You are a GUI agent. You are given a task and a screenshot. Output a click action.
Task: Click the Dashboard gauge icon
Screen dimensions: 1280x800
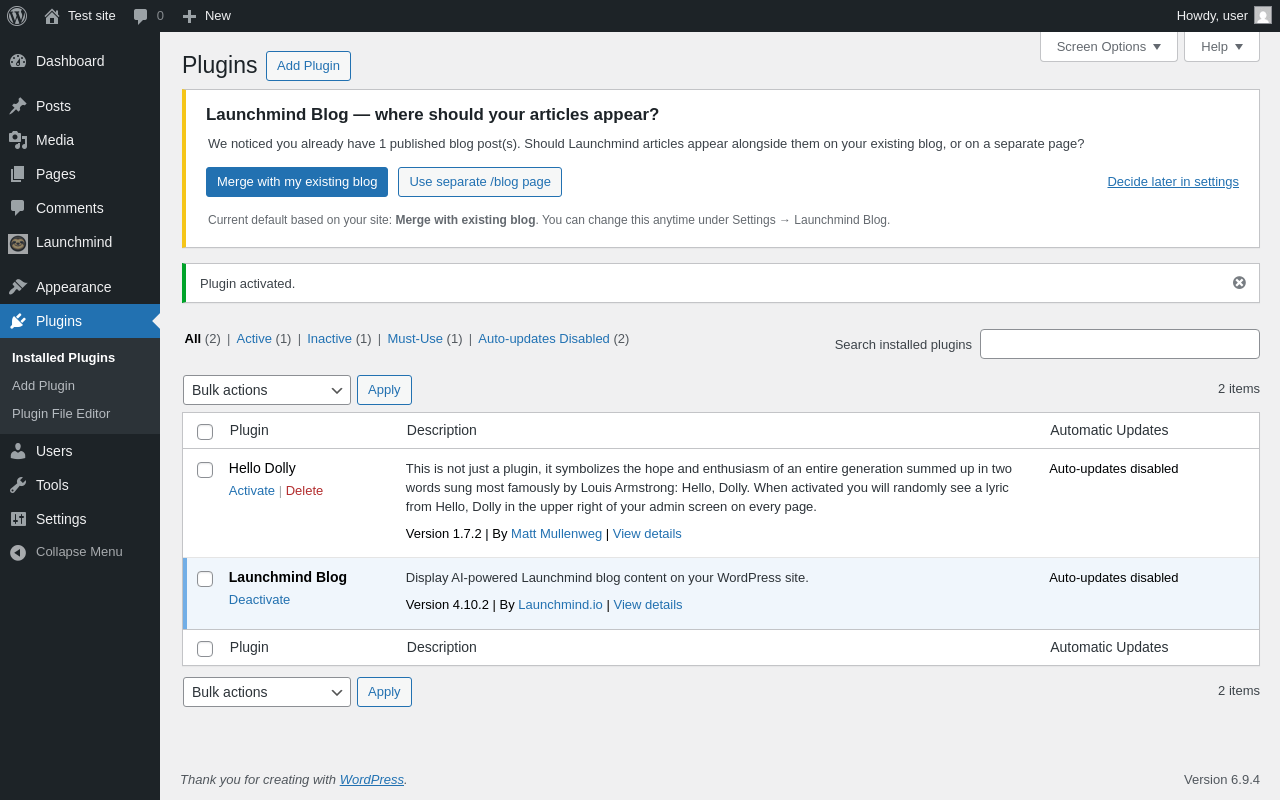pyautogui.click(x=18, y=61)
